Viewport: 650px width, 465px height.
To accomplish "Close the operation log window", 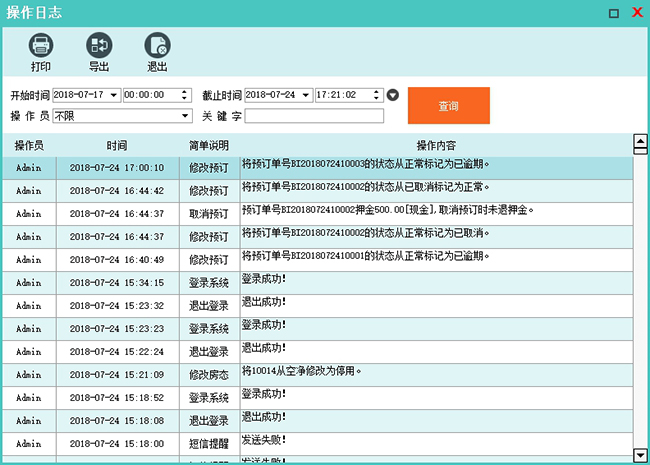I will (x=636, y=13).
